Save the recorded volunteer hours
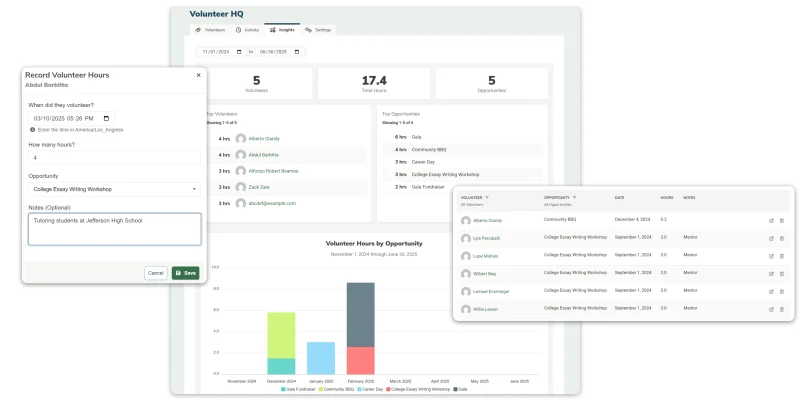This screenshot has height=404, width=800. coord(186,273)
